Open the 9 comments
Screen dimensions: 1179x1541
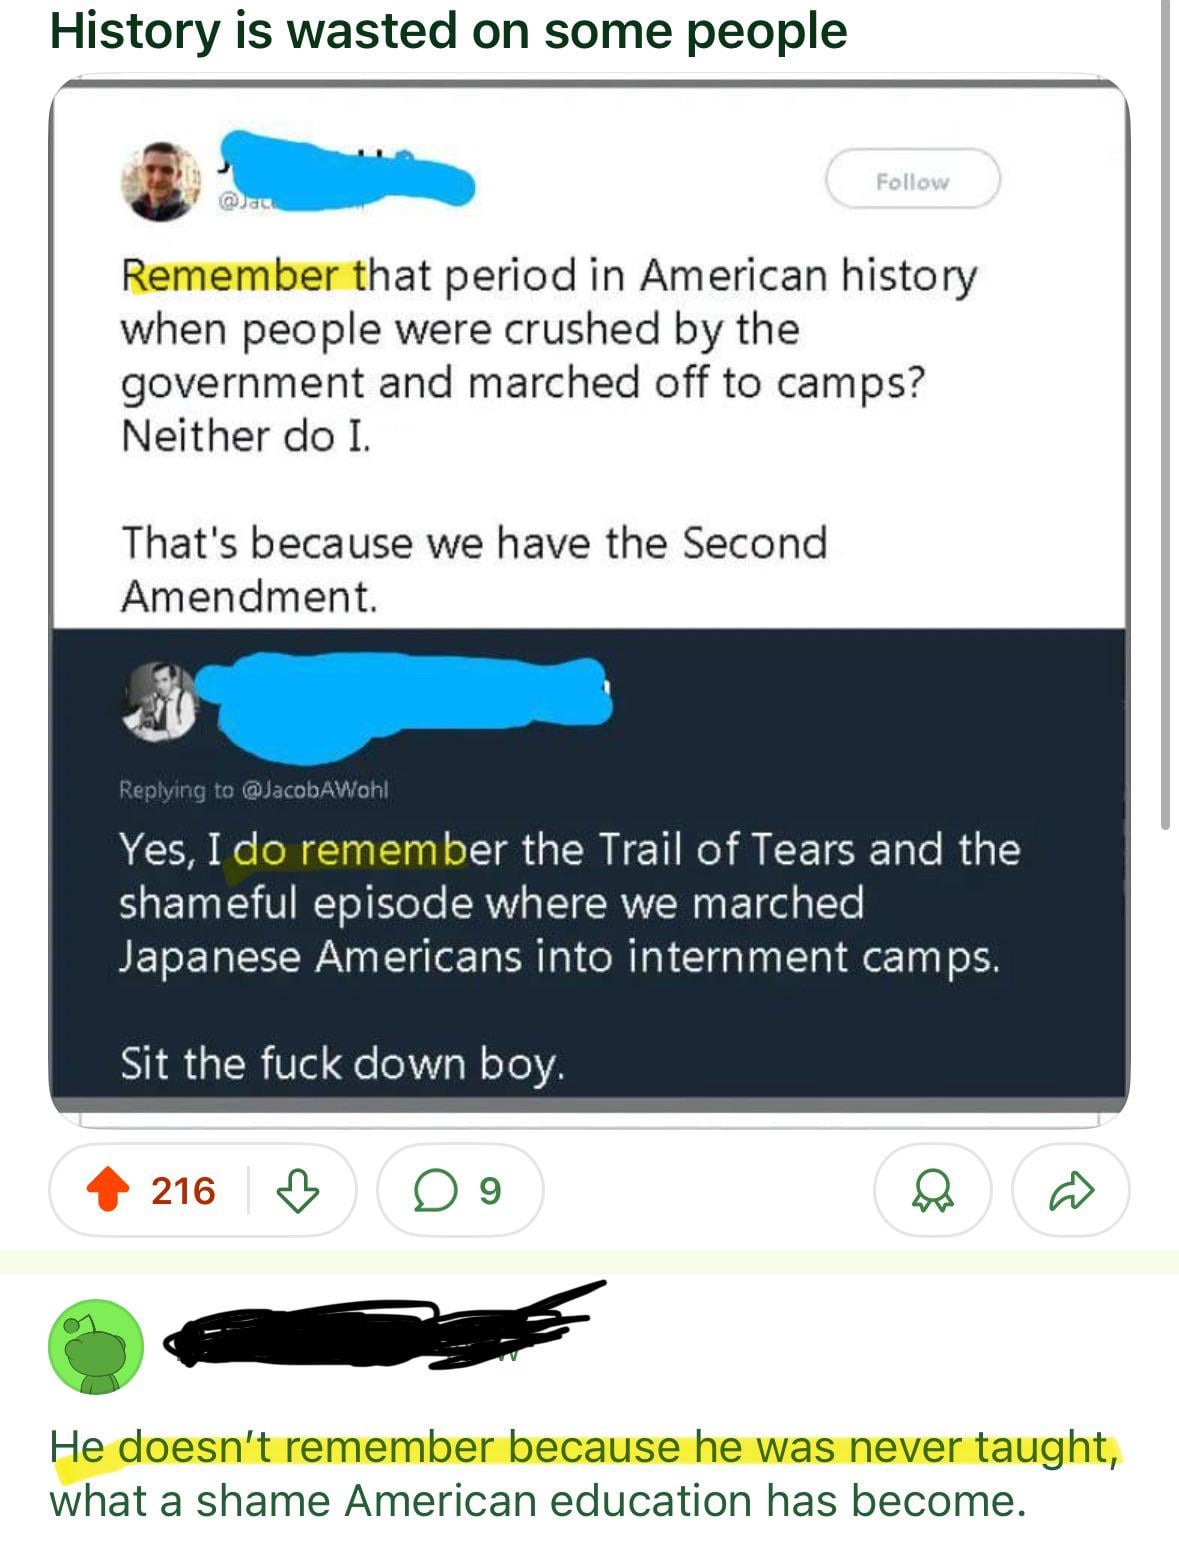[x=460, y=1190]
